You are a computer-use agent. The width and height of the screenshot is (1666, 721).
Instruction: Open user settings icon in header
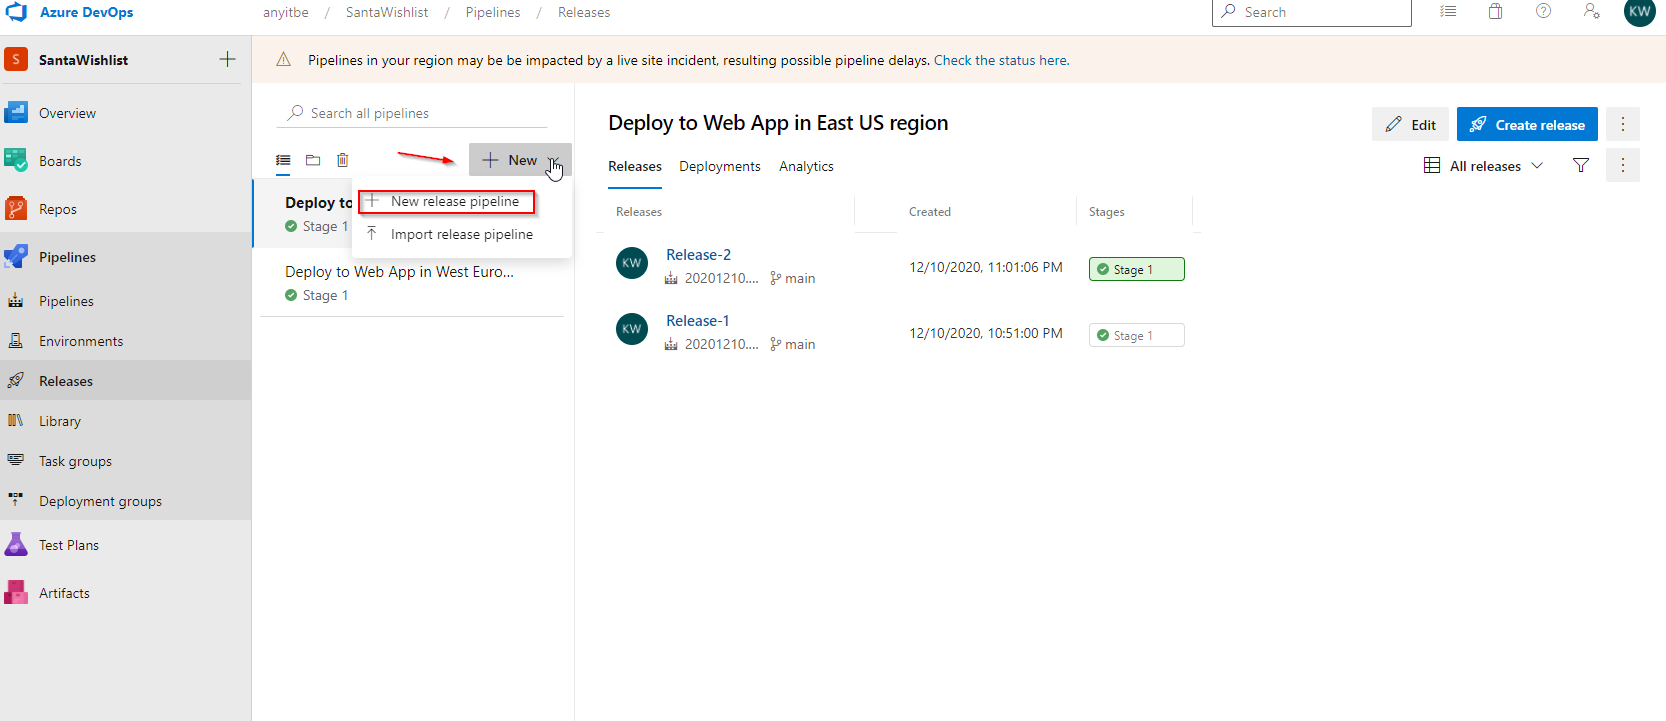(x=1592, y=12)
